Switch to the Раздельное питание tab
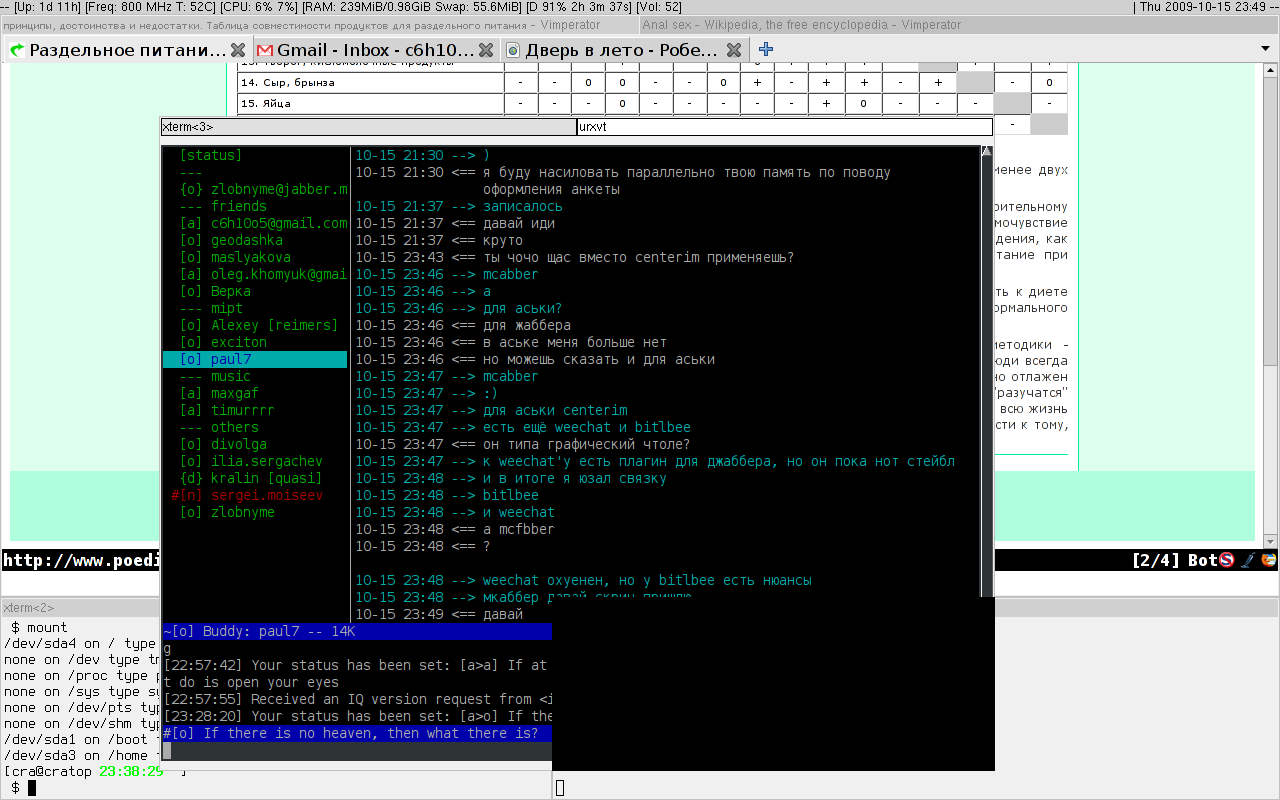Image resolution: width=1280 pixels, height=800 pixels. 126,50
